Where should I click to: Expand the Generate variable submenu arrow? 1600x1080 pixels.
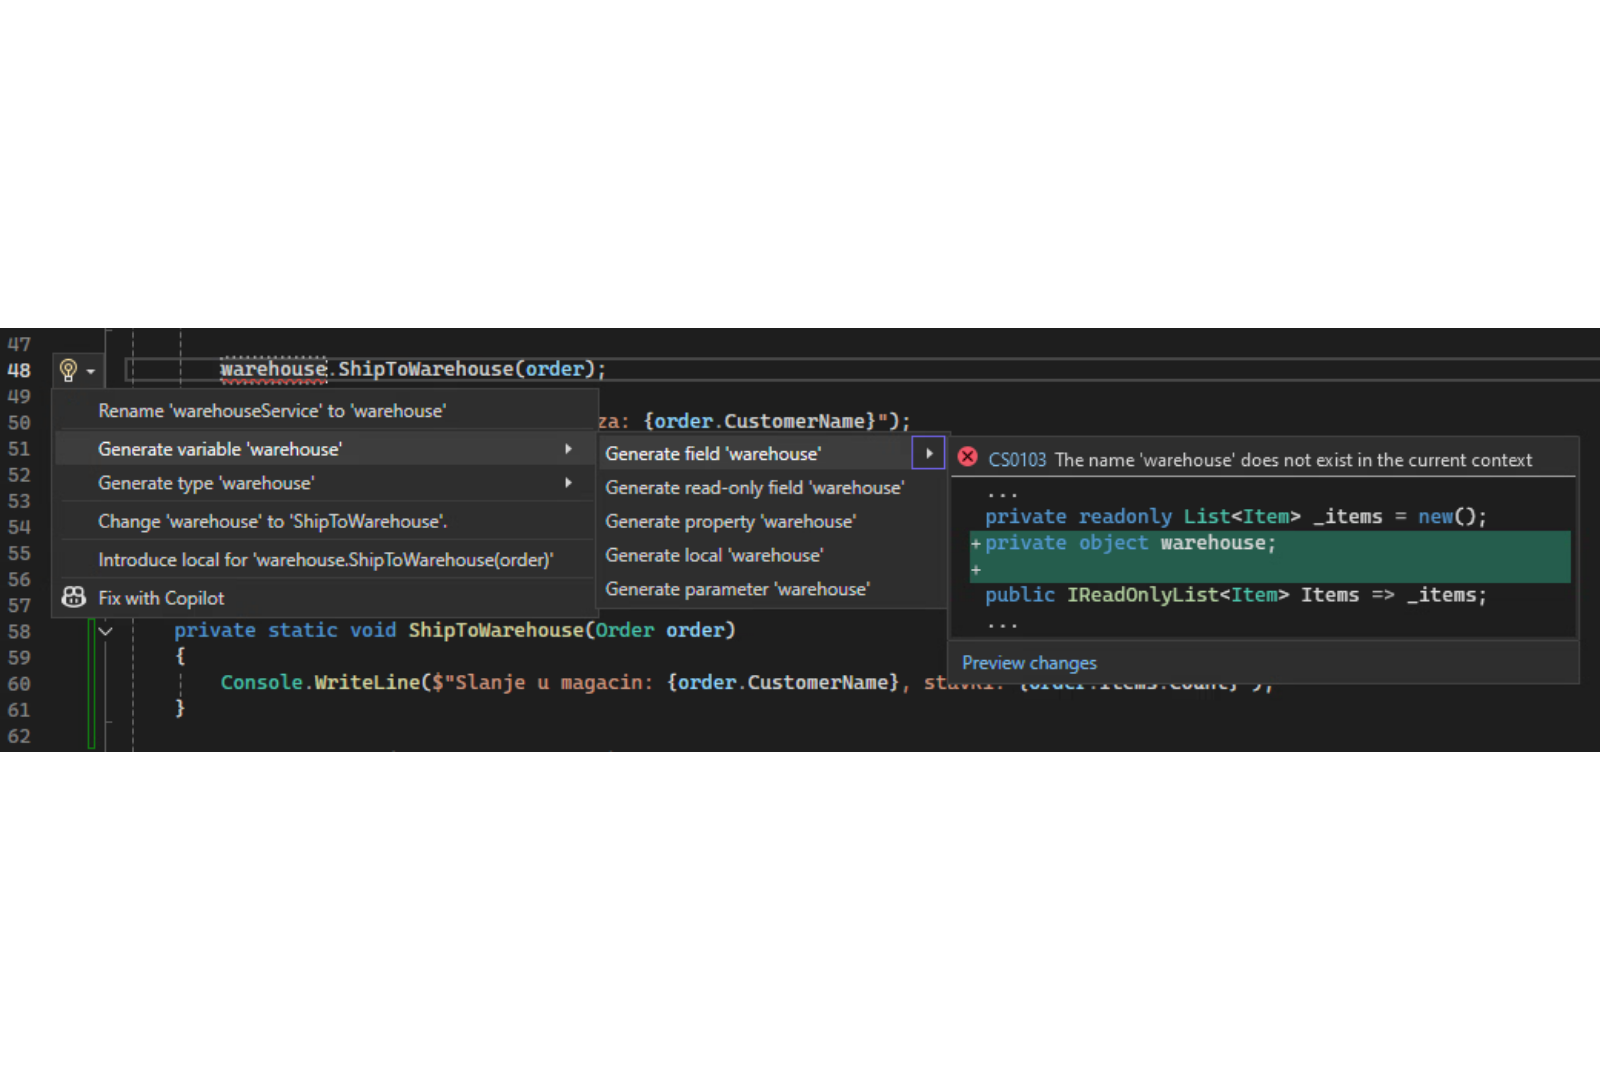[x=568, y=449]
